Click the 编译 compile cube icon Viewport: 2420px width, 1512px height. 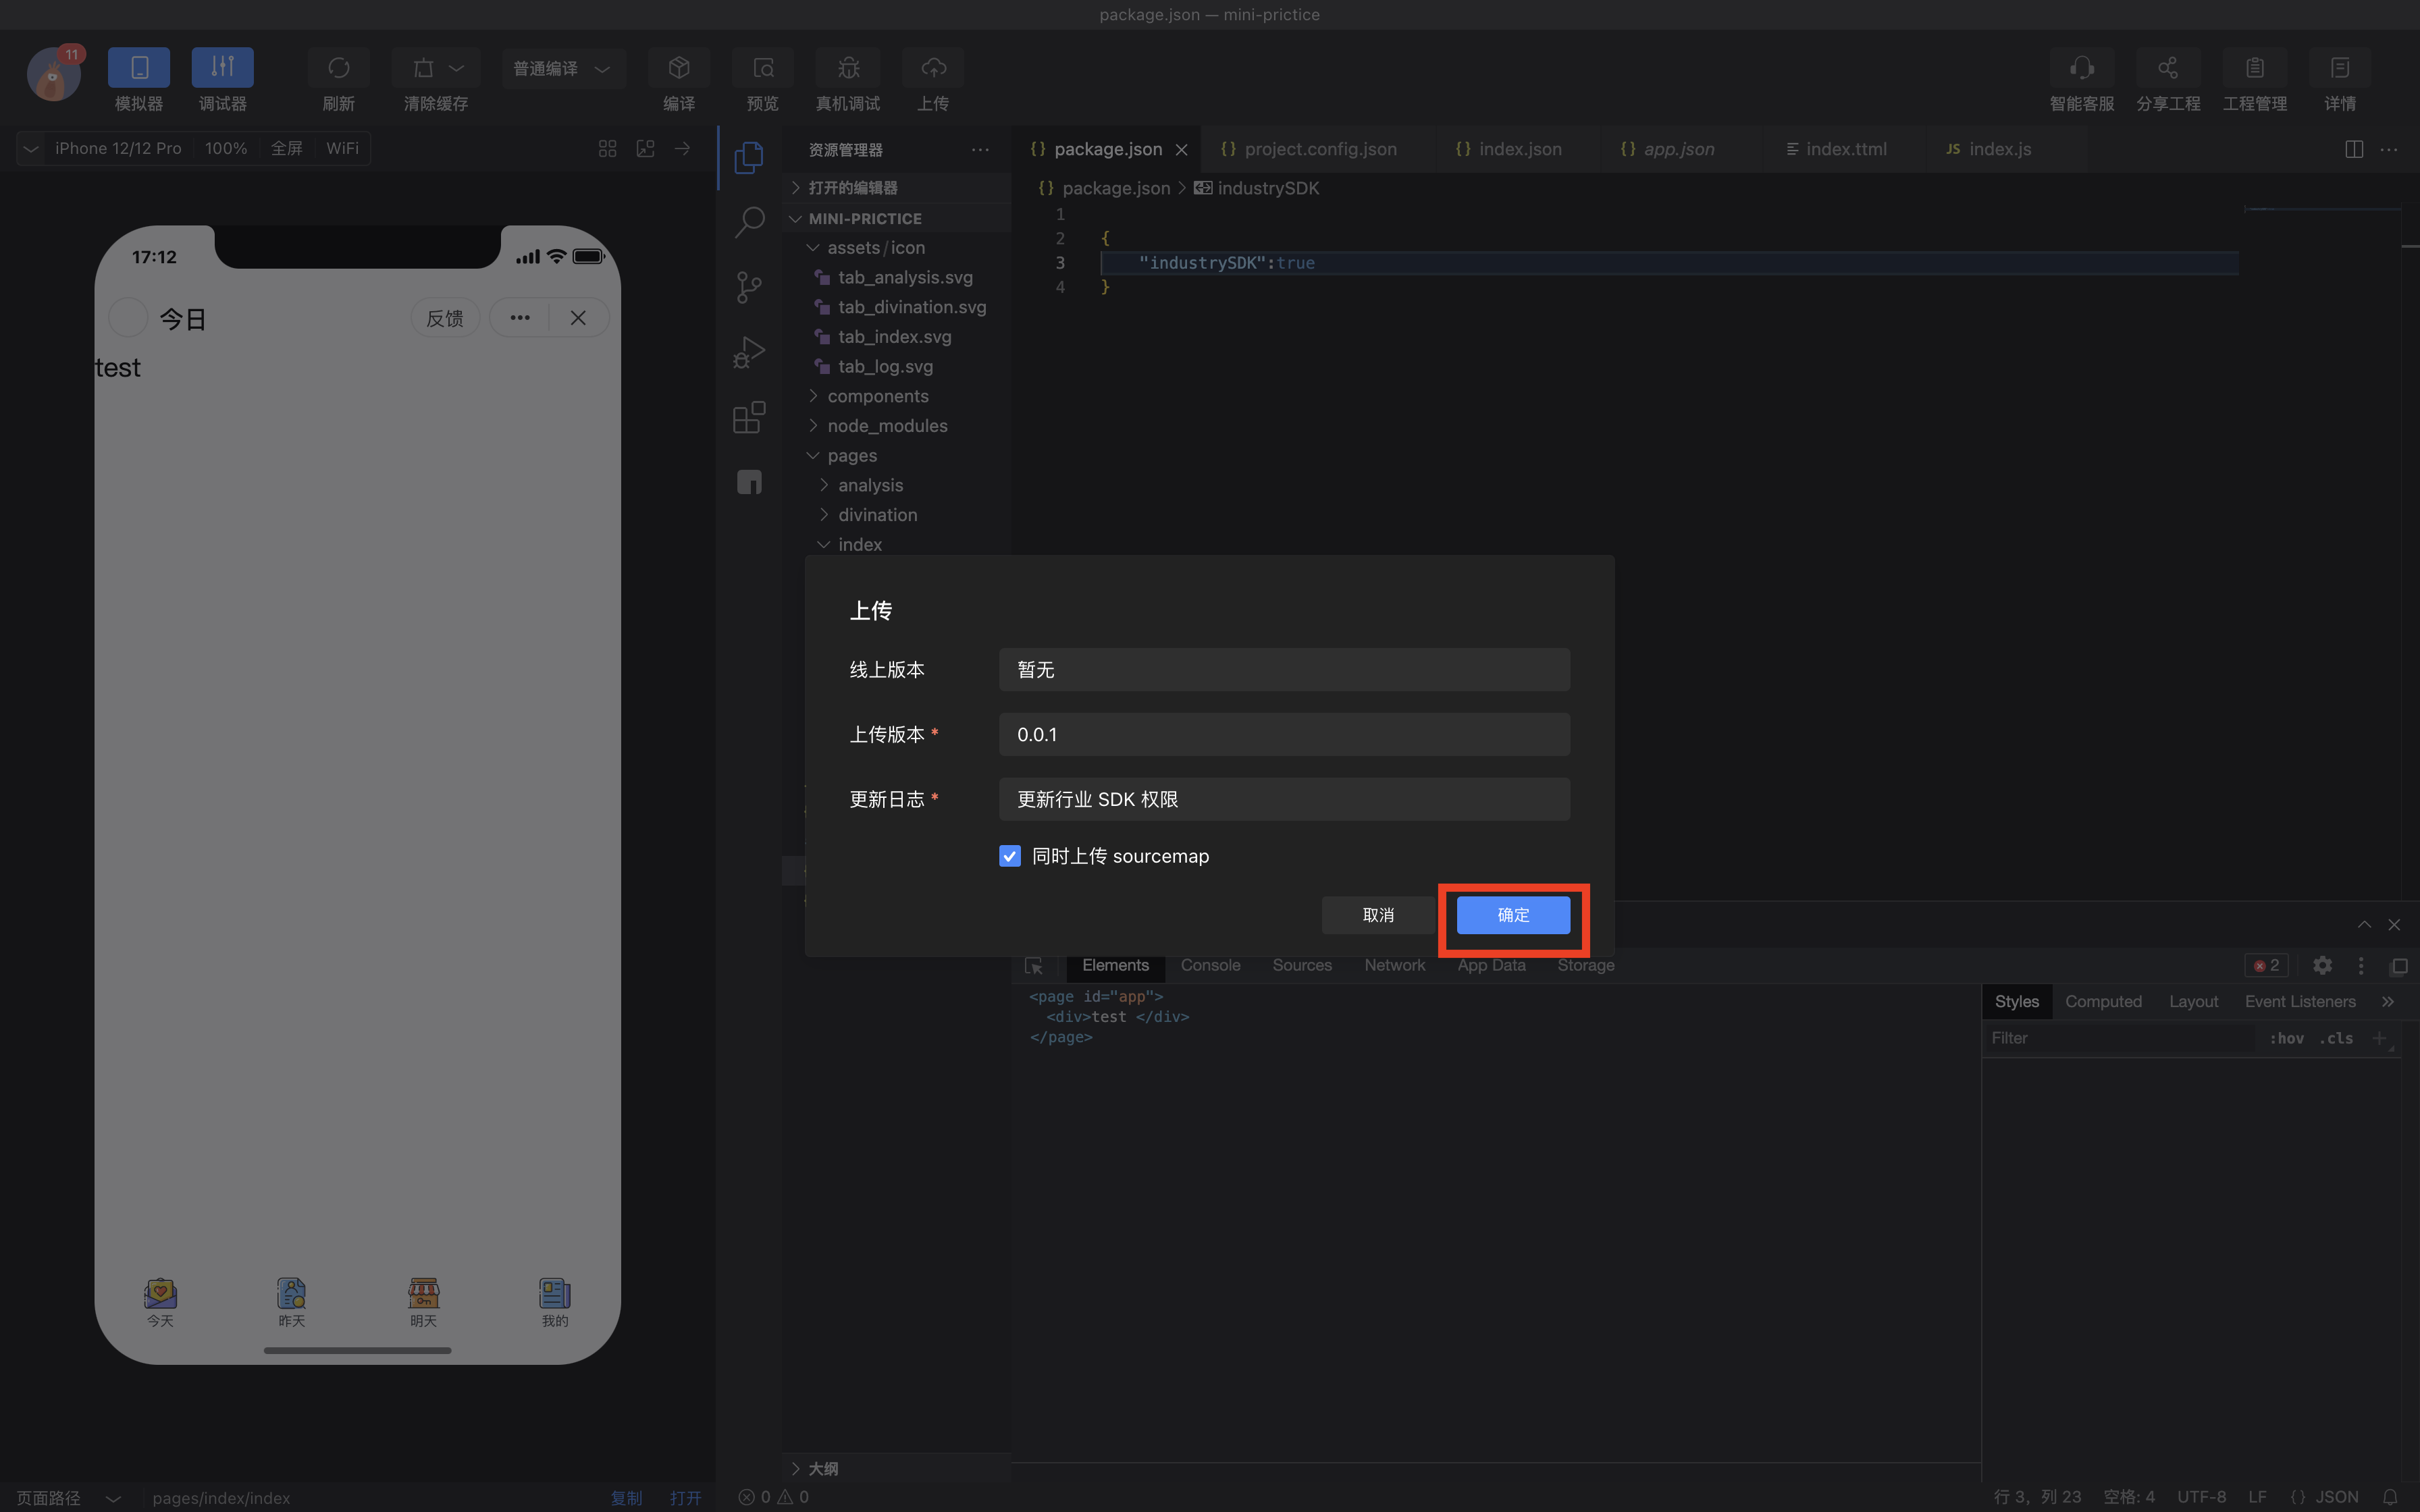[679, 68]
